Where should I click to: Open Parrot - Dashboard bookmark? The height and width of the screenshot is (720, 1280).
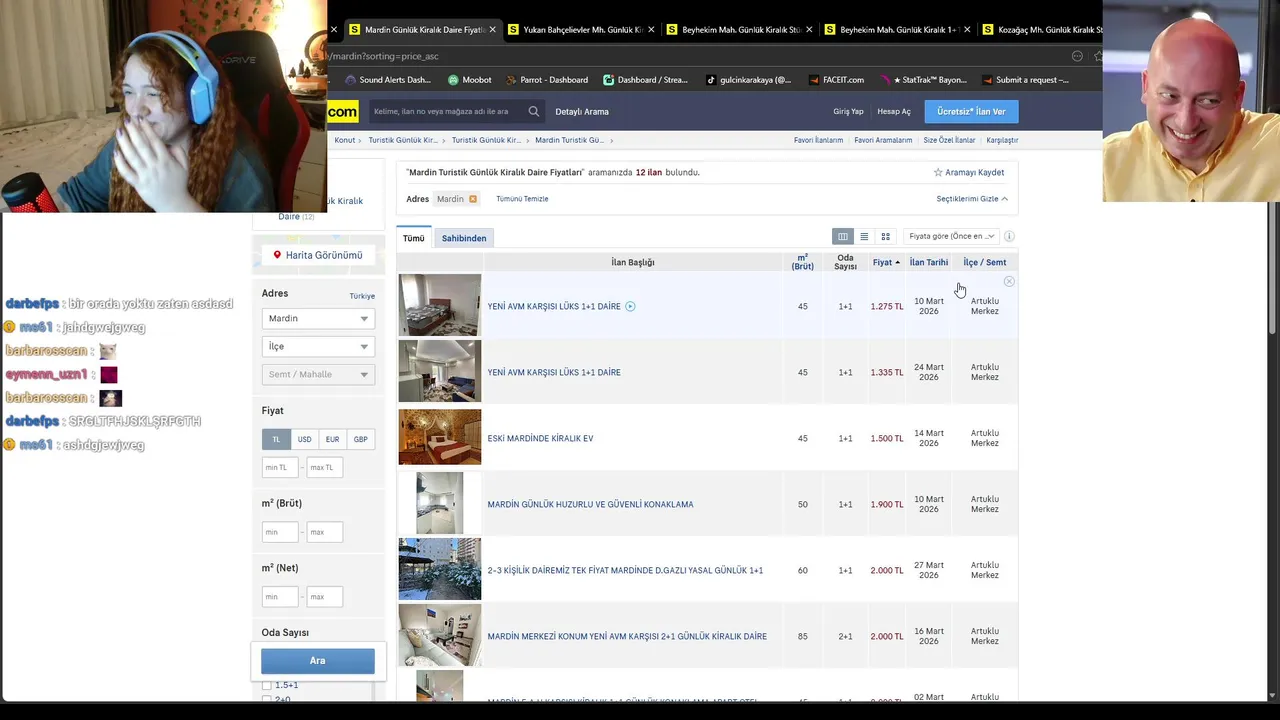point(547,80)
